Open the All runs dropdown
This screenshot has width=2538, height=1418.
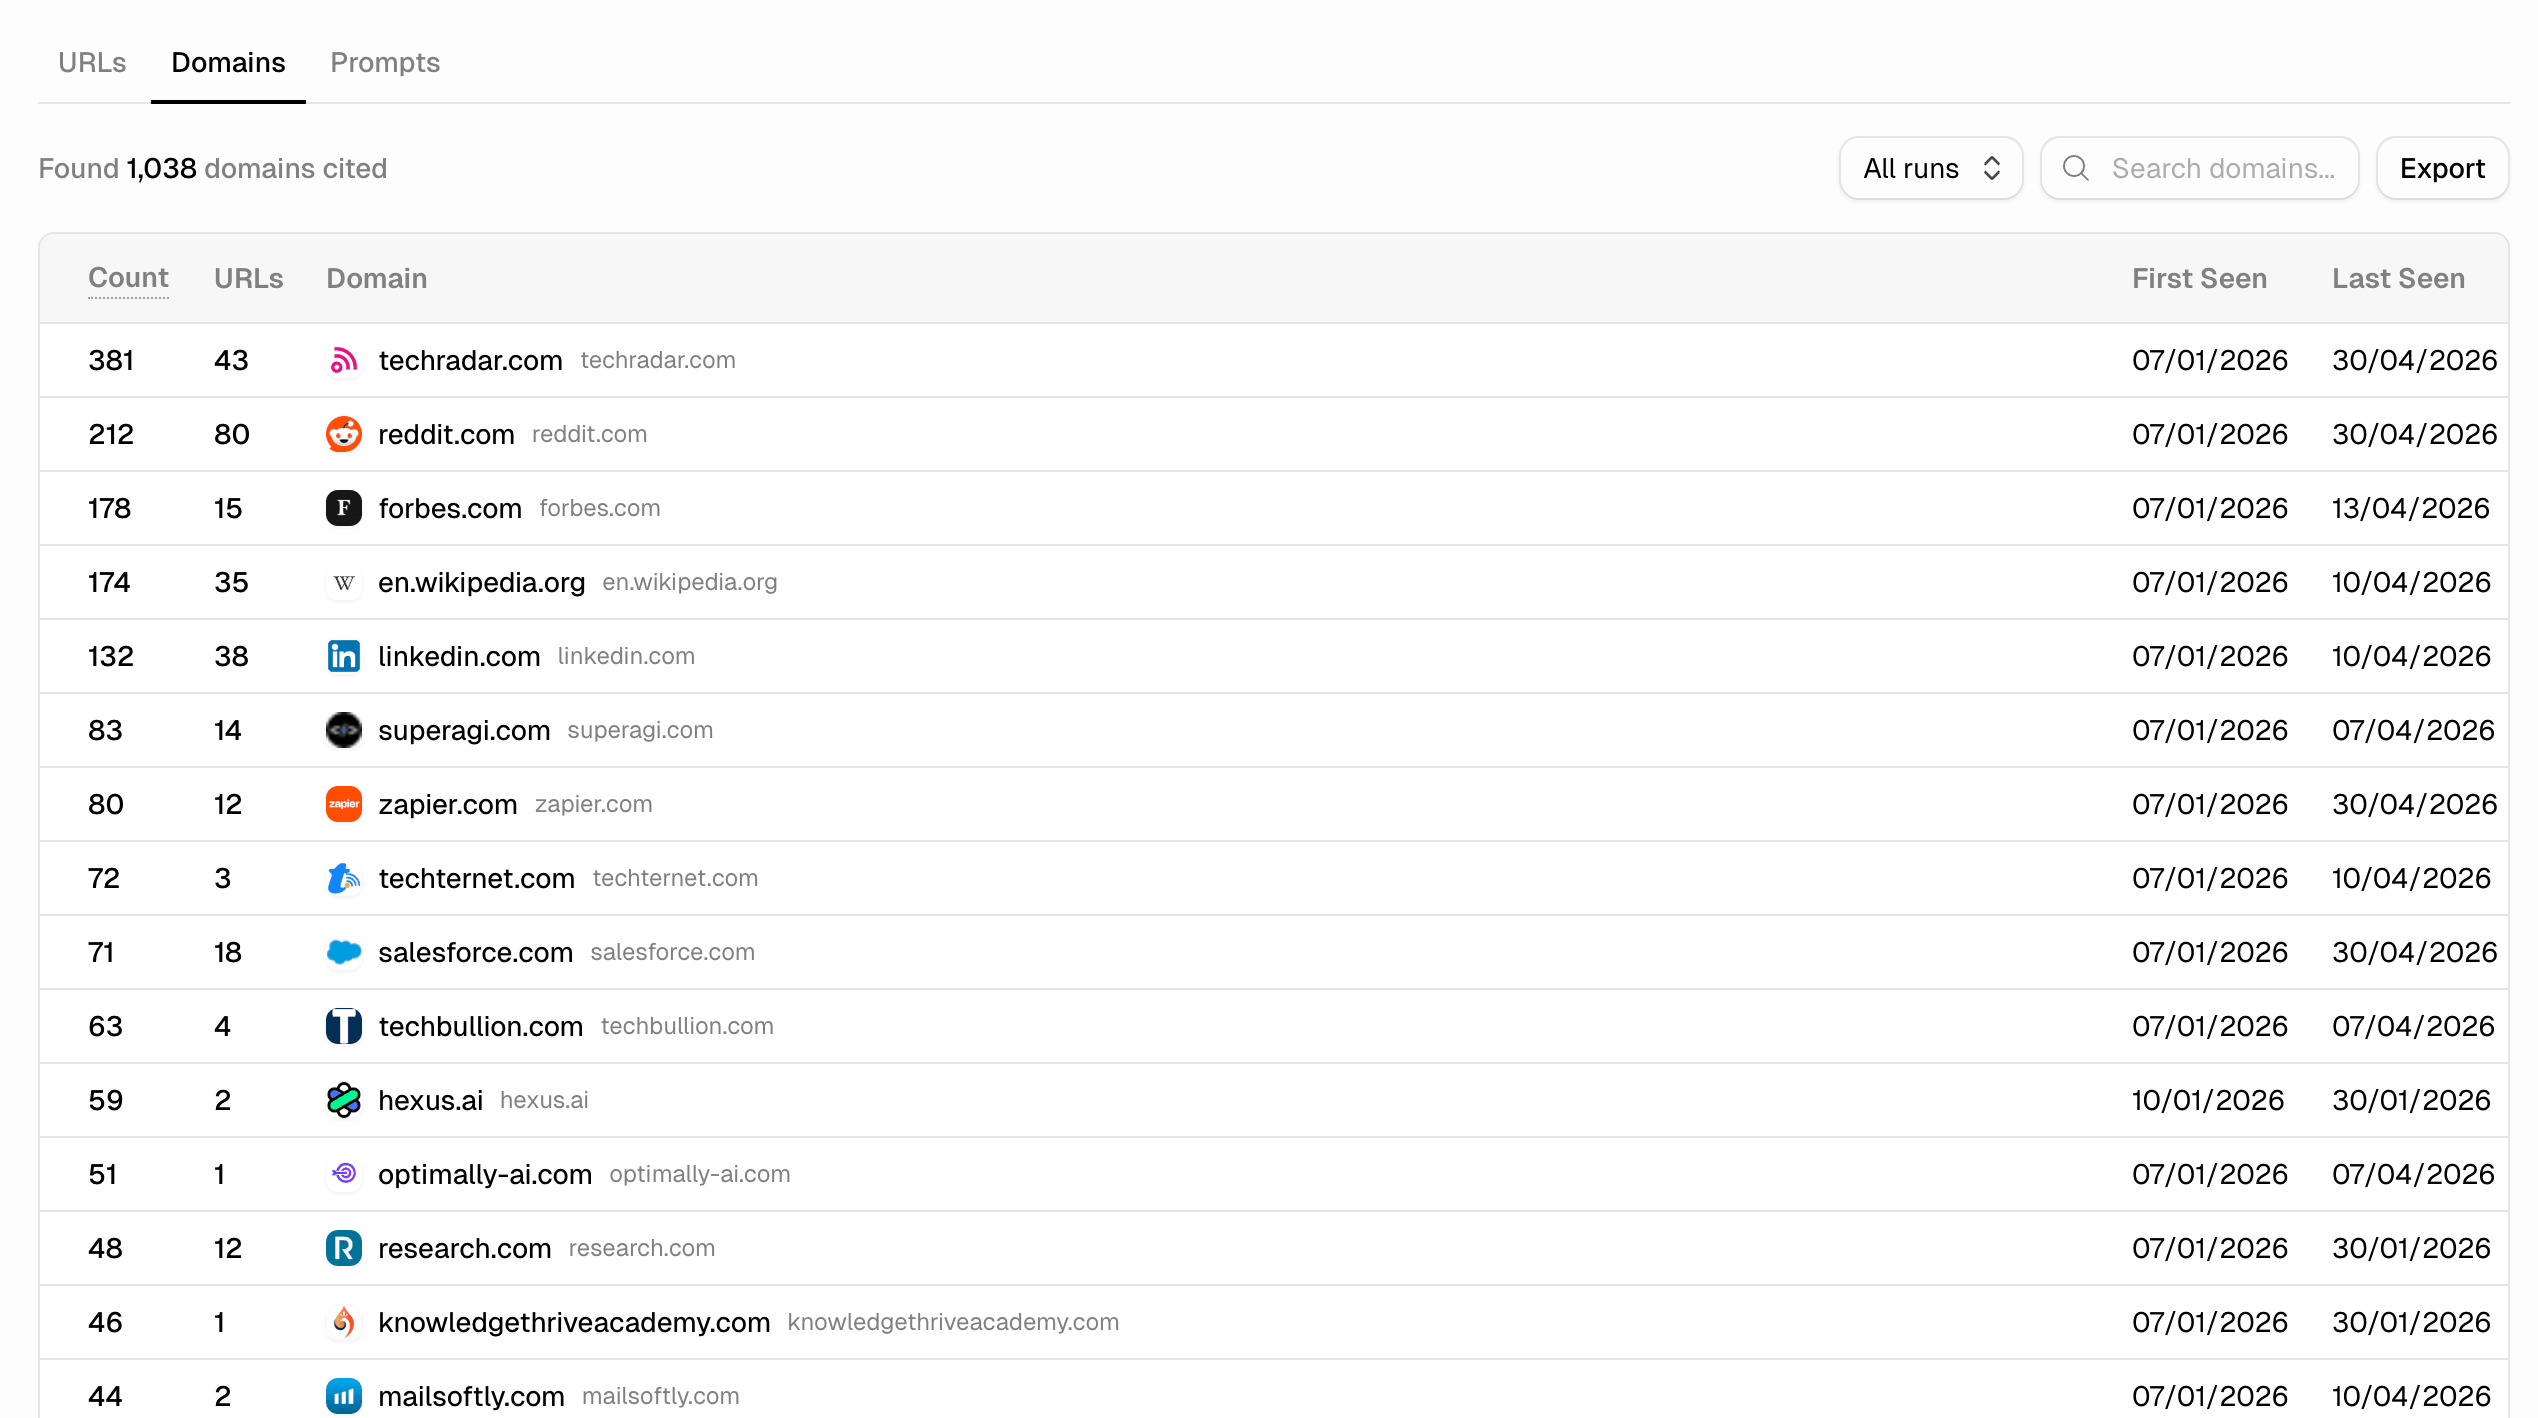pos(1931,168)
